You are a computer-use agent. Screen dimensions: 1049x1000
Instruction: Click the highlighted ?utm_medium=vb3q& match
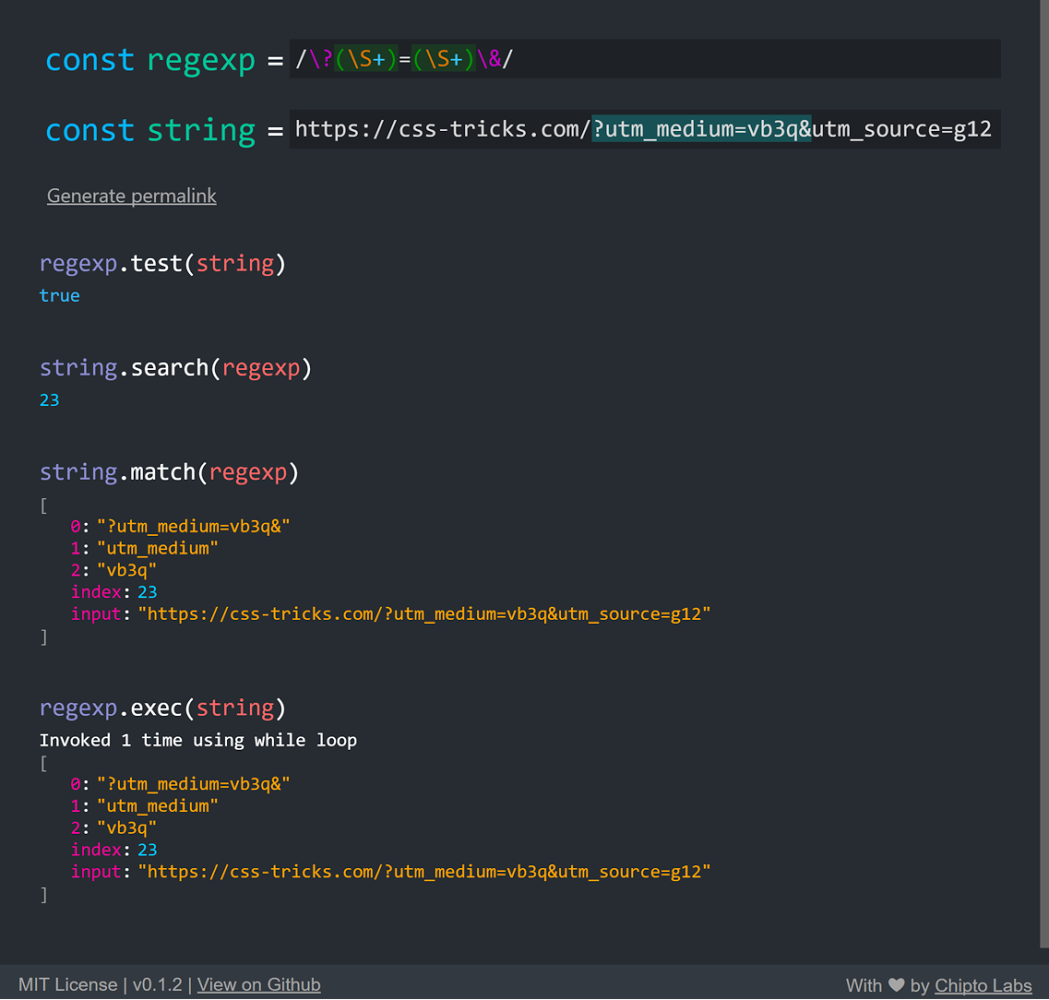[x=702, y=128]
